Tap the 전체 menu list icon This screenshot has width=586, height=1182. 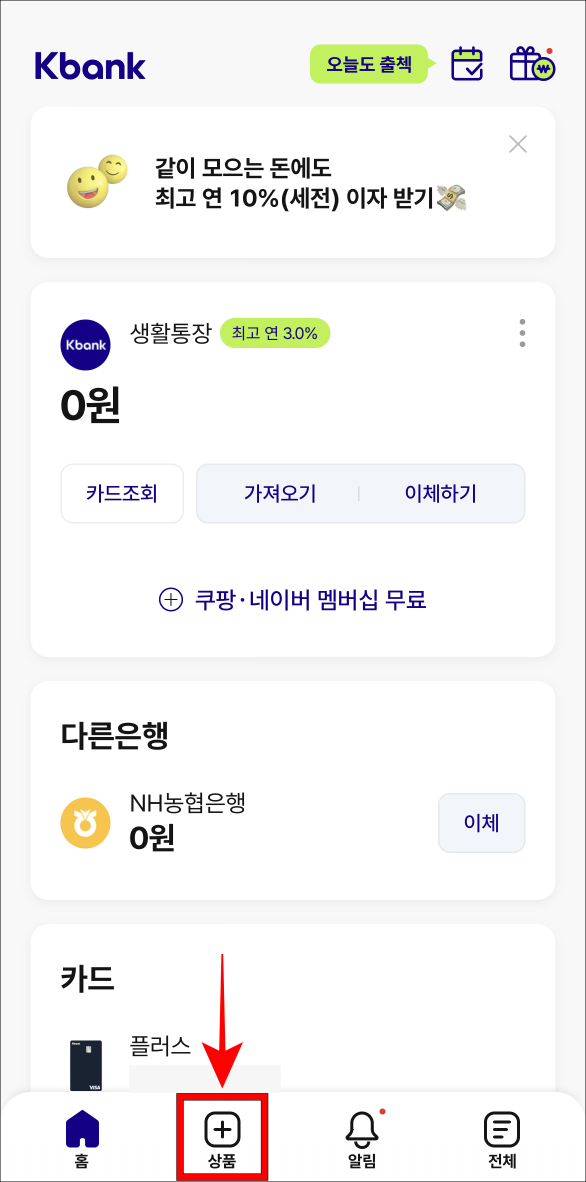click(500, 1127)
